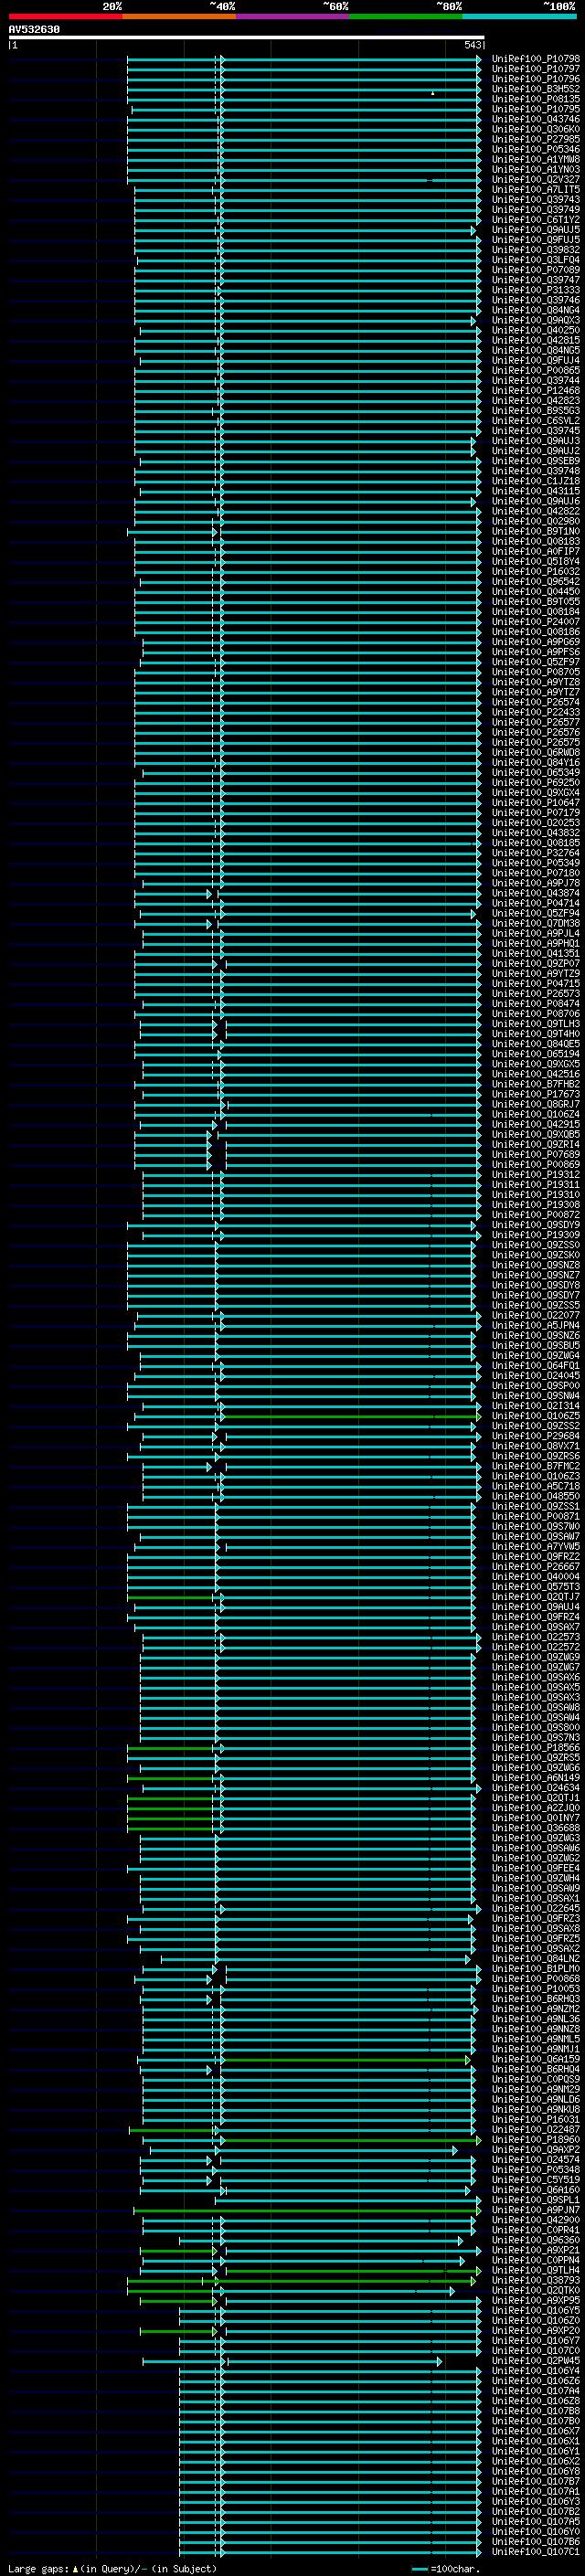This screenshot has width=585, height=2576.
Task: Click the query end position 543
Action: [x=473, y=45]
